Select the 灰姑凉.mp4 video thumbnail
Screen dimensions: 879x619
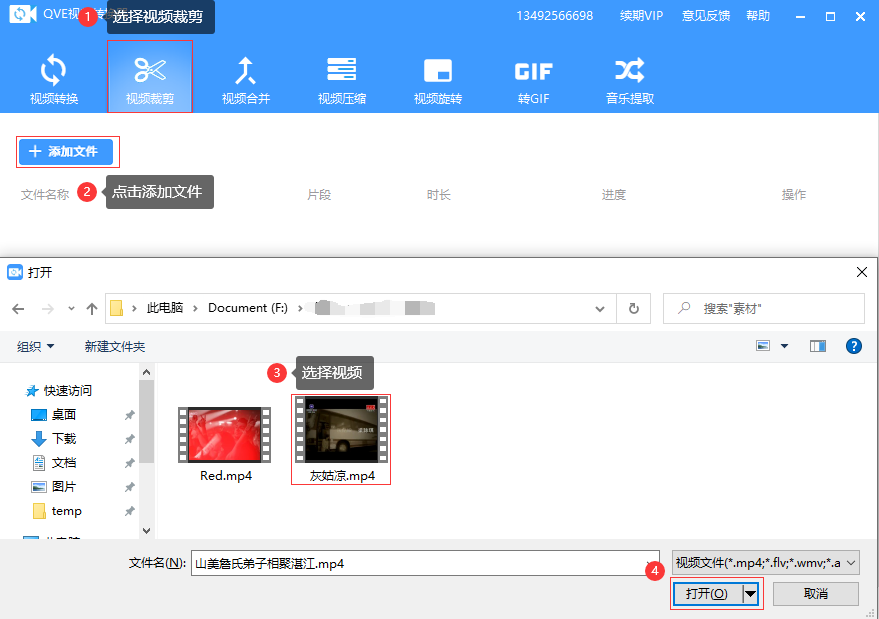pyautogui.click(x=341, y=429)
